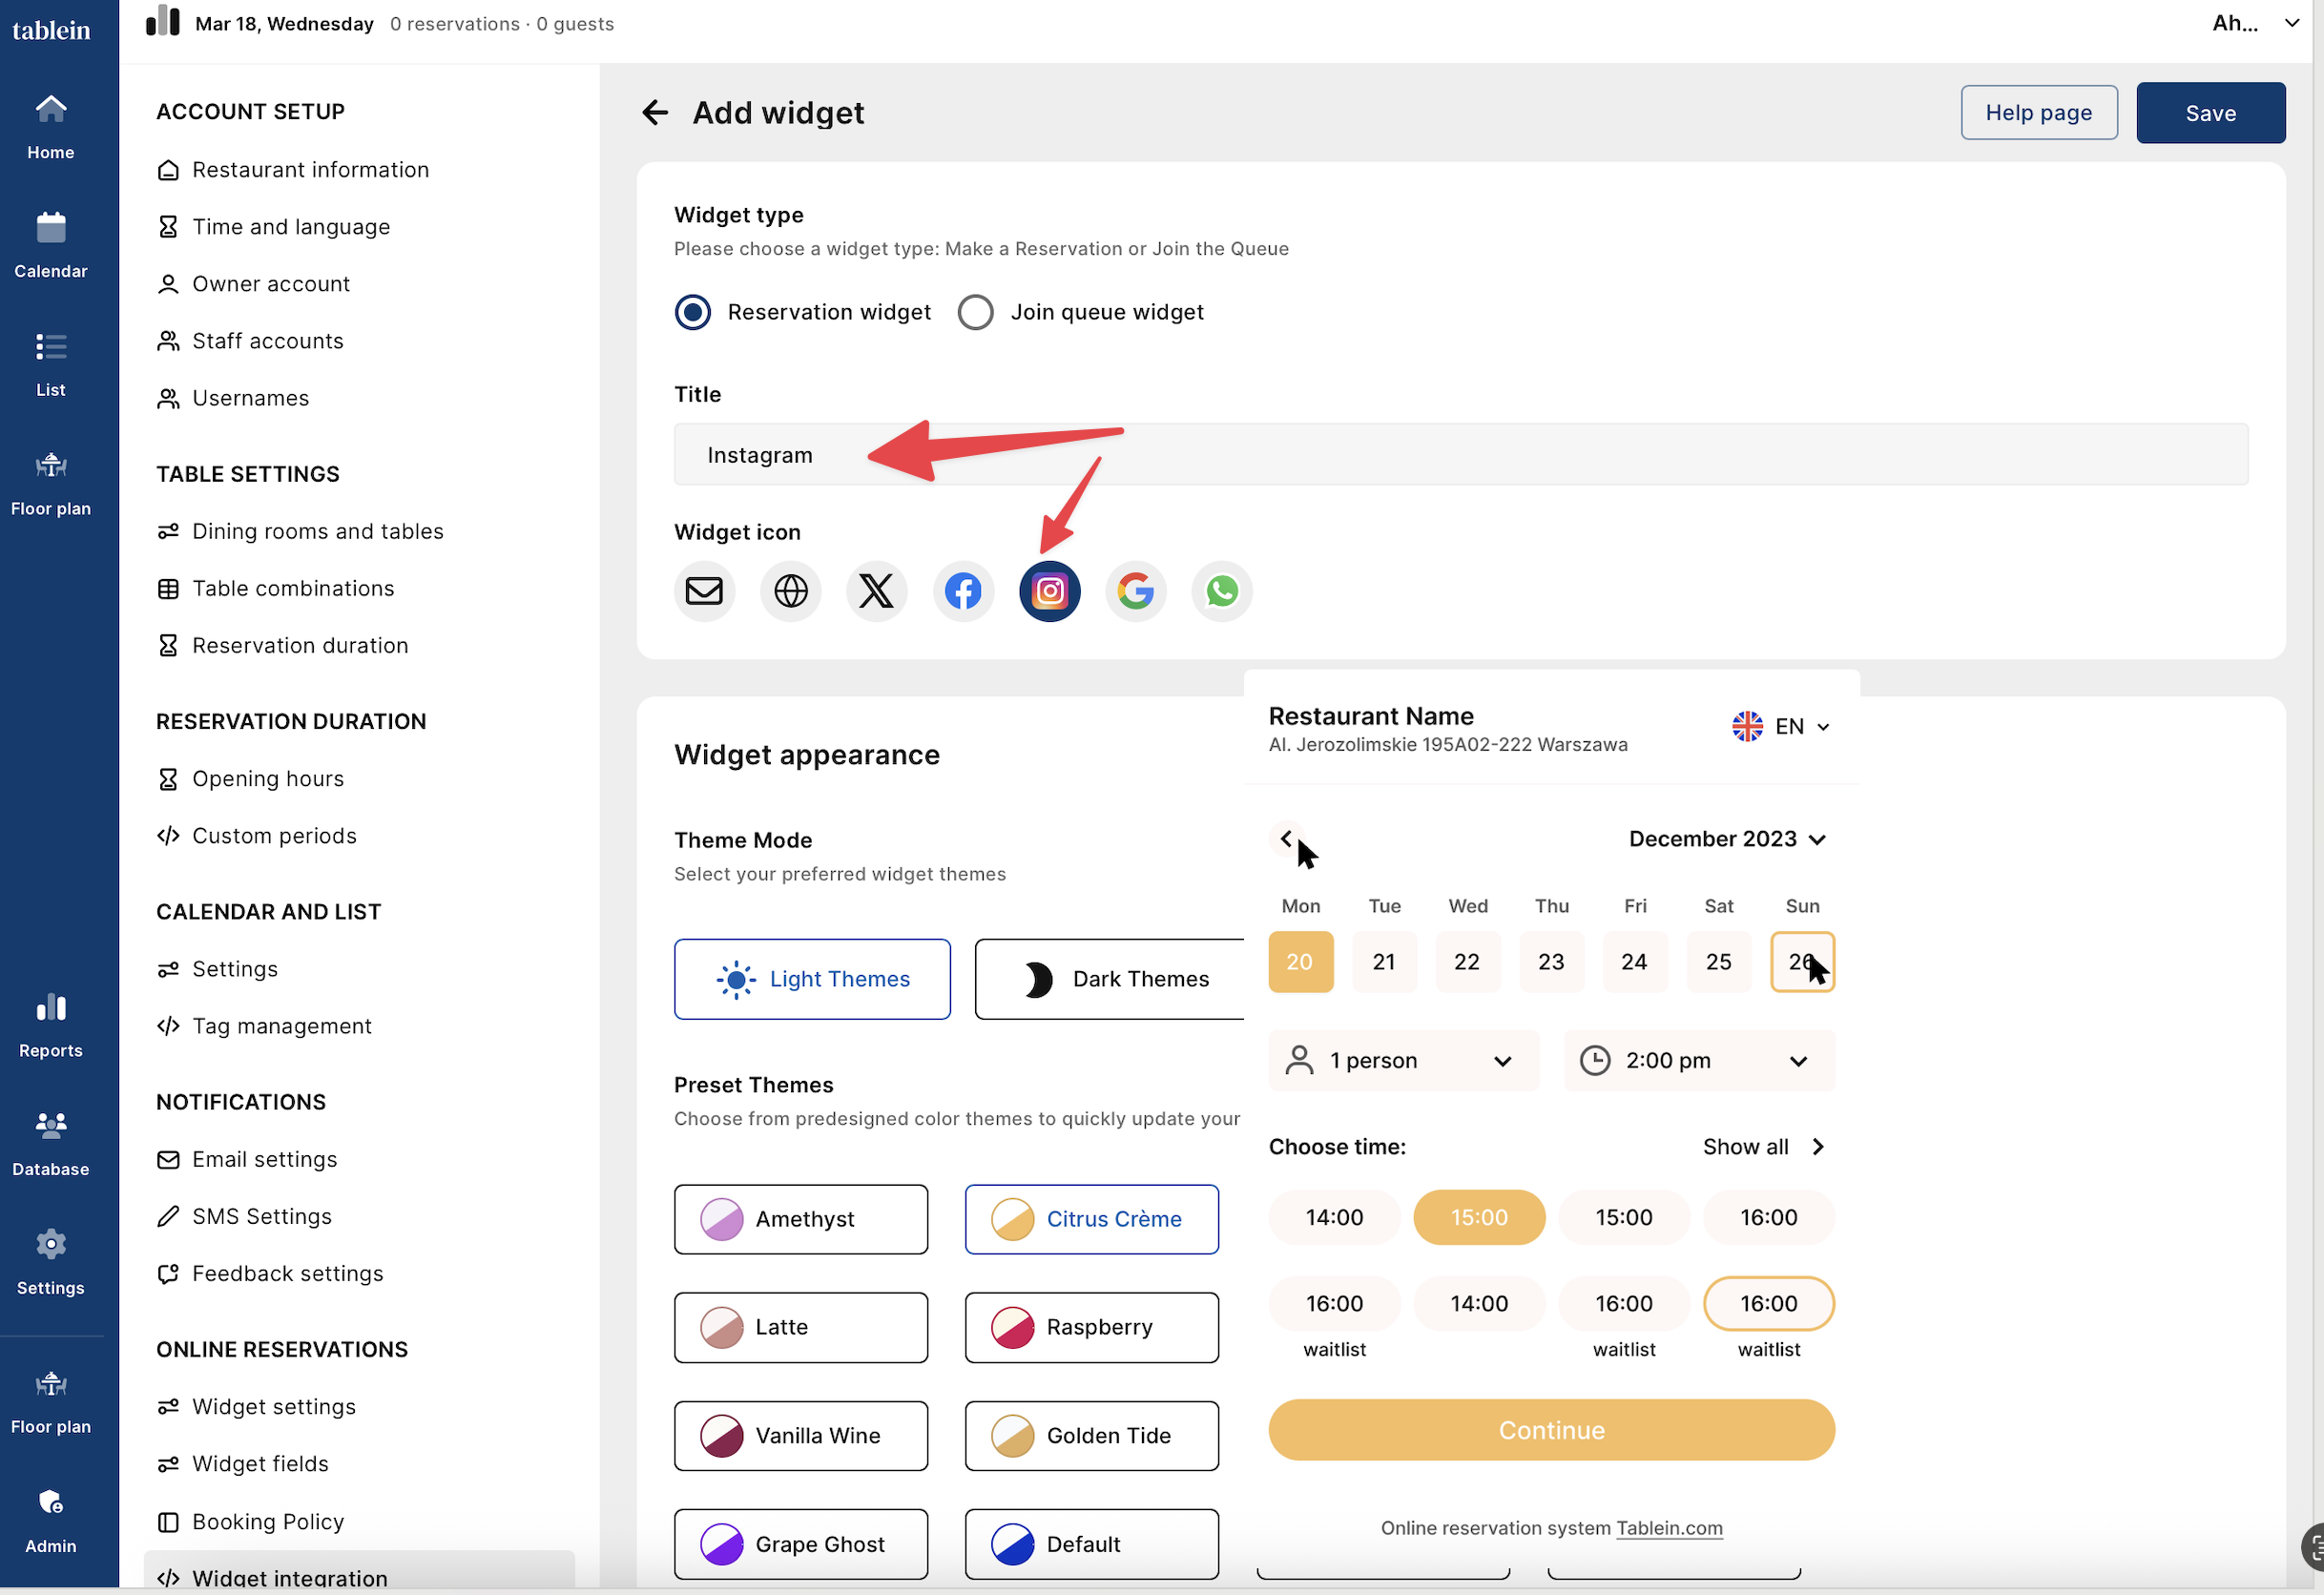Go to Restaurant information settings

(310, 170)
